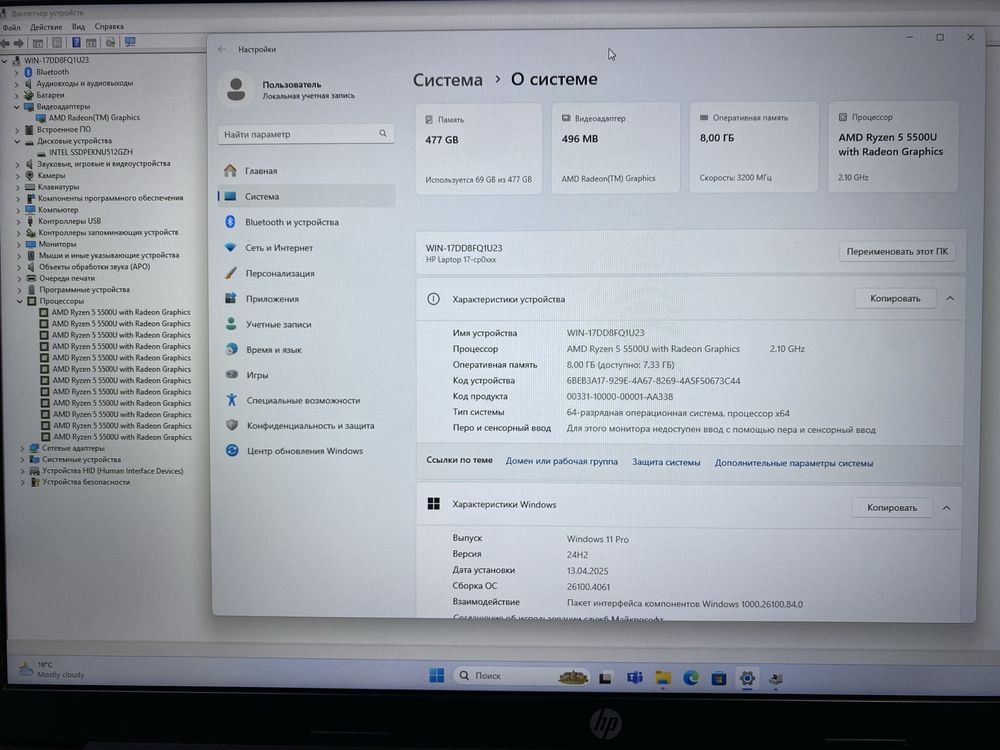
Task: Open Специальные возможности in Settings sidebar
Action: pos(305,401)
